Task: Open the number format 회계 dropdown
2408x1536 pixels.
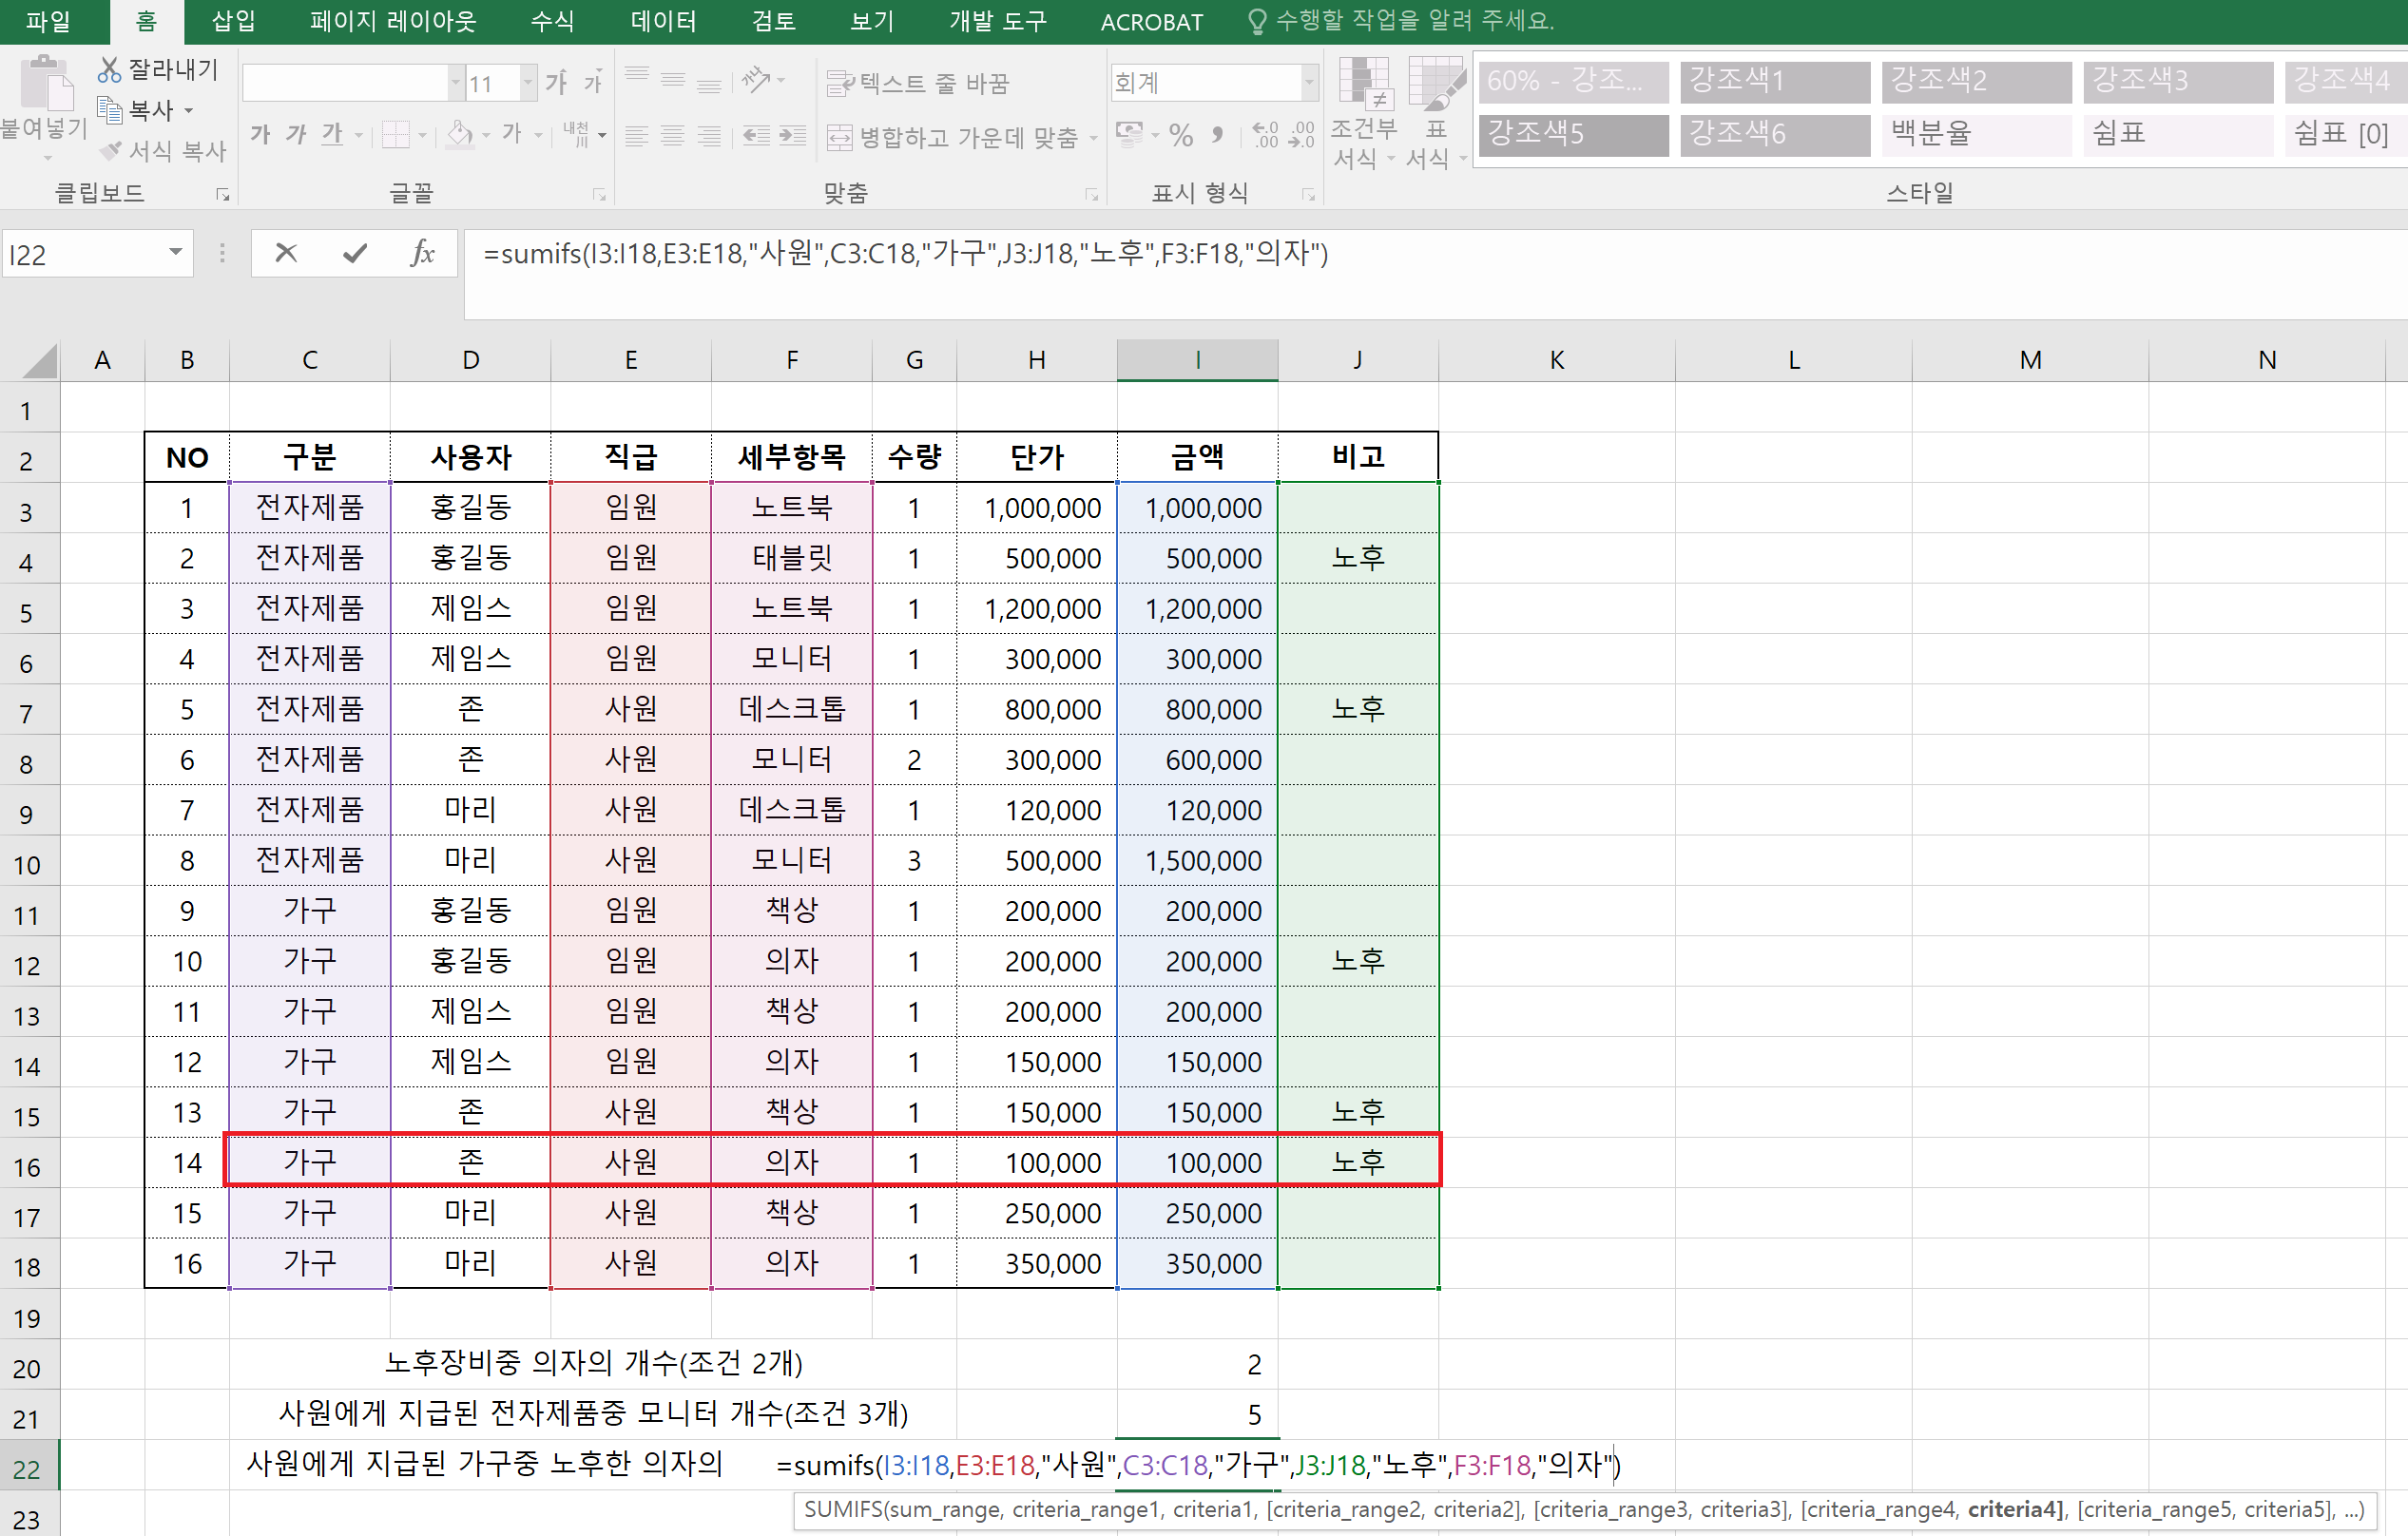Action: click(1309, 83)
